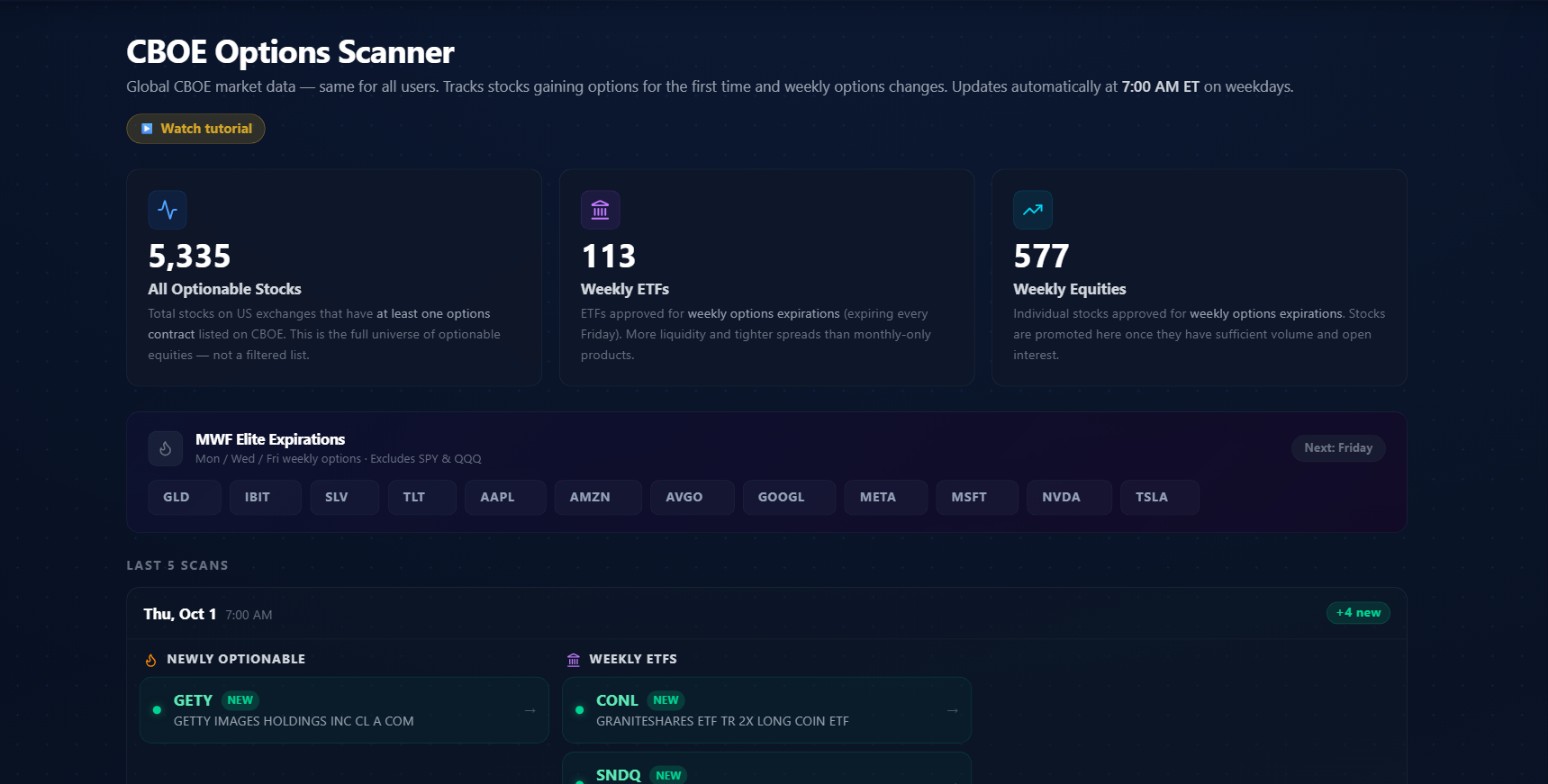The width and height of the screenshot is (1548, 784).
Task: Click the +4 new badge
Action: (1358, 613)
